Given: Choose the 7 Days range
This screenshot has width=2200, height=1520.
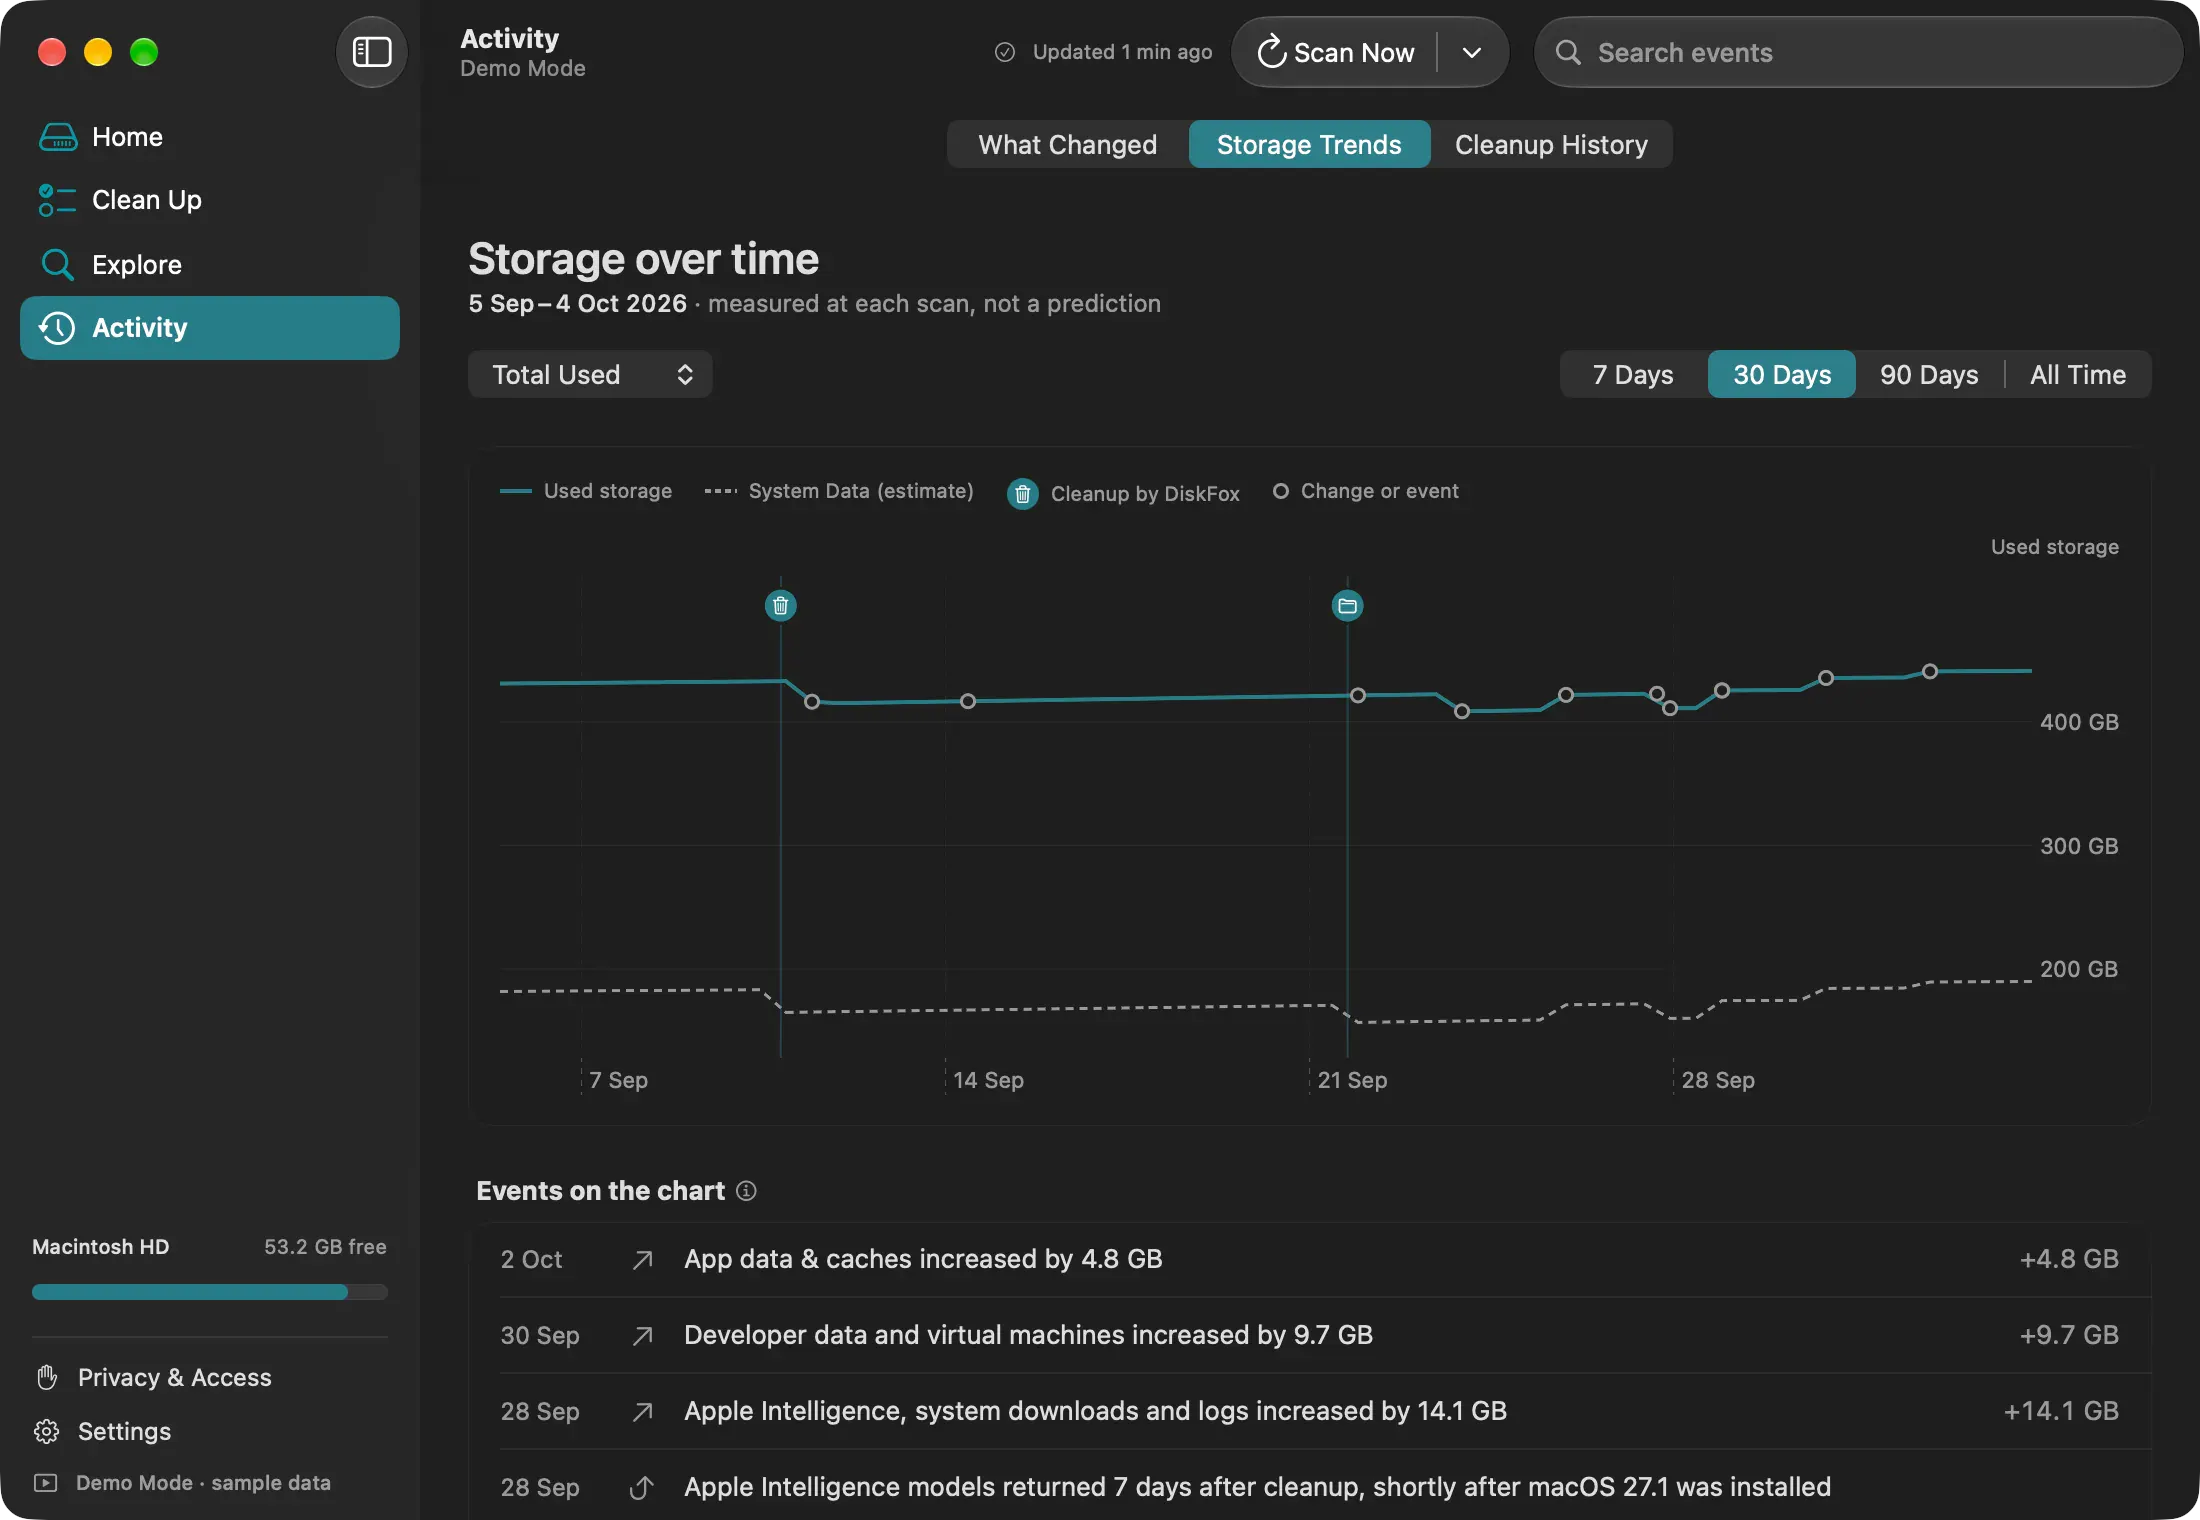Looking at the screenshot, I should pyautogui.click(x=1633, y=374).
